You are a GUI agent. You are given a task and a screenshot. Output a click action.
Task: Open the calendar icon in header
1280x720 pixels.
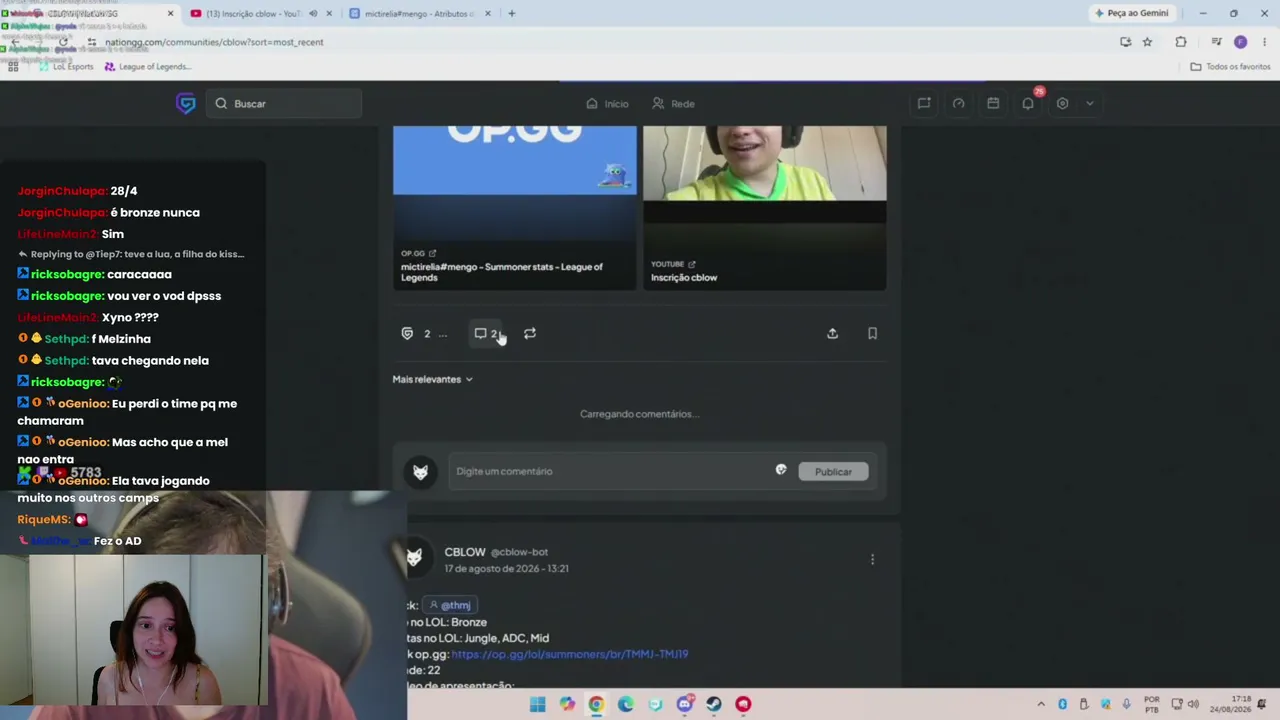tap(993, 103)
